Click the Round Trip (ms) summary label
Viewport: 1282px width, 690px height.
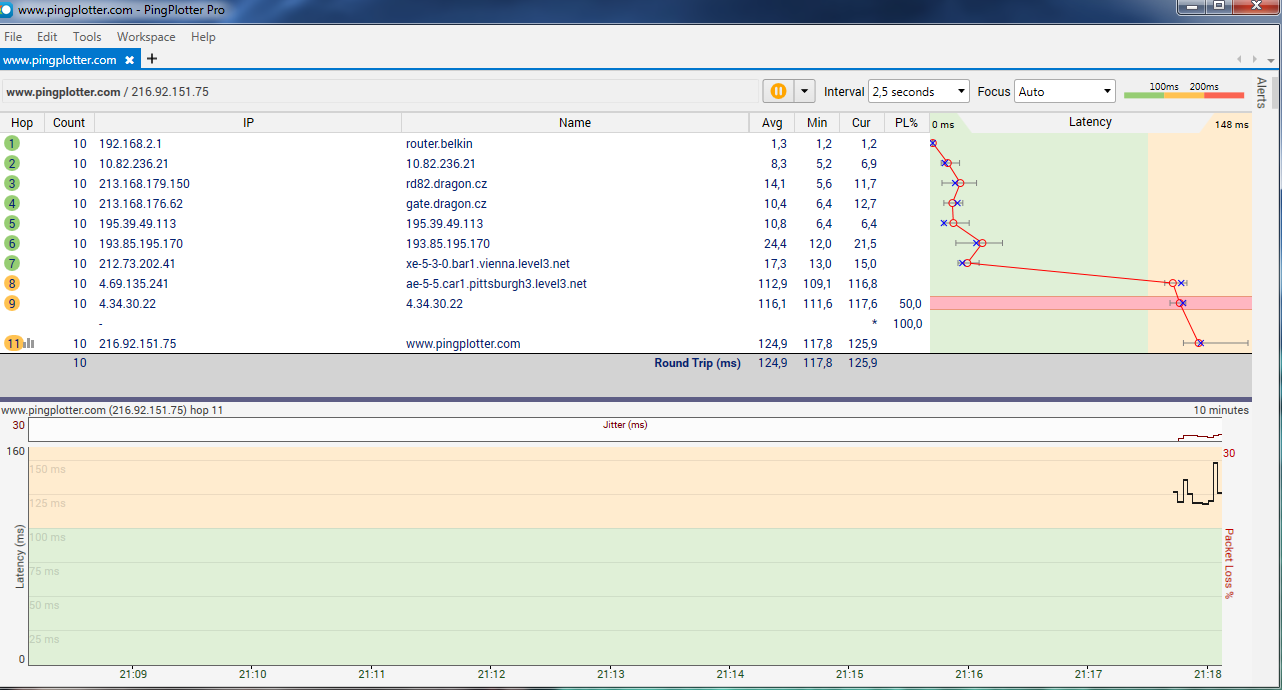point(697,363)
